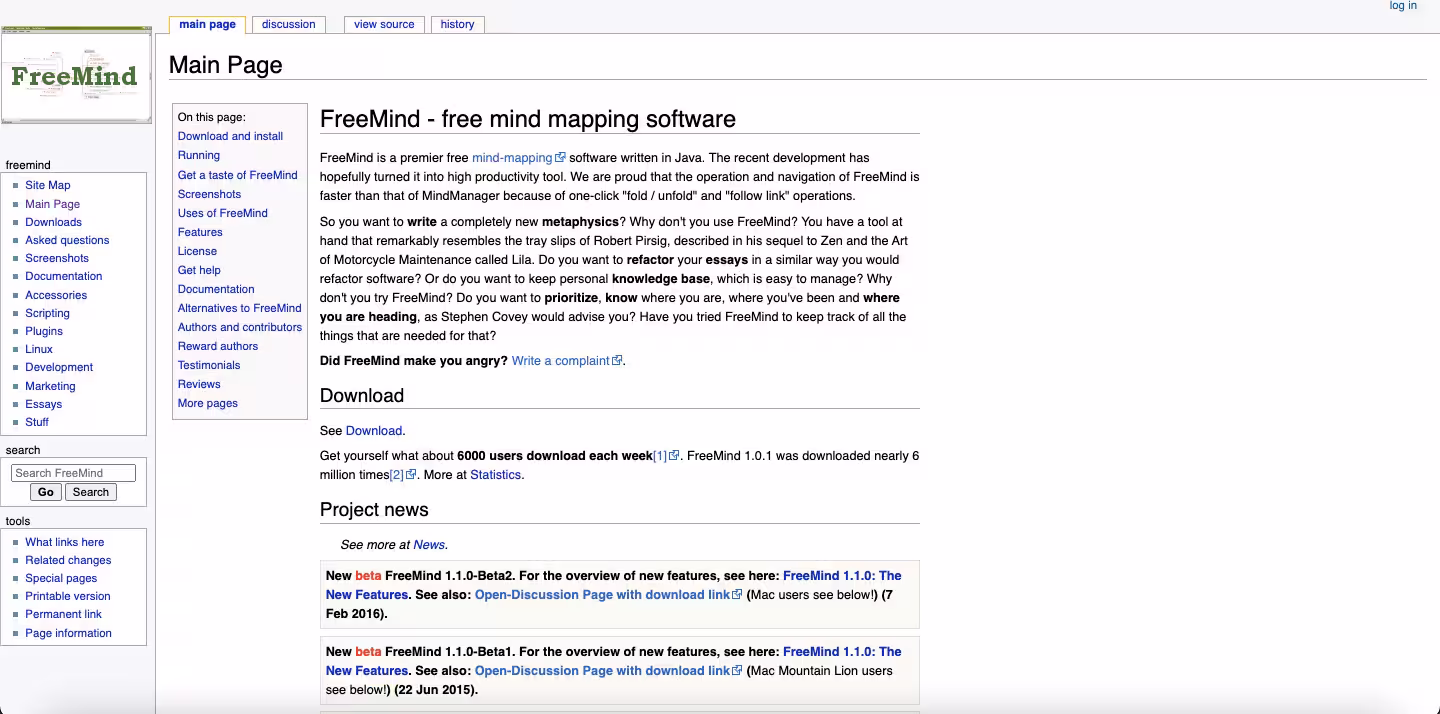Viewport: 1440px width, 714px height.
Task: Switch to the discussion tab
Action: (288, 24)
